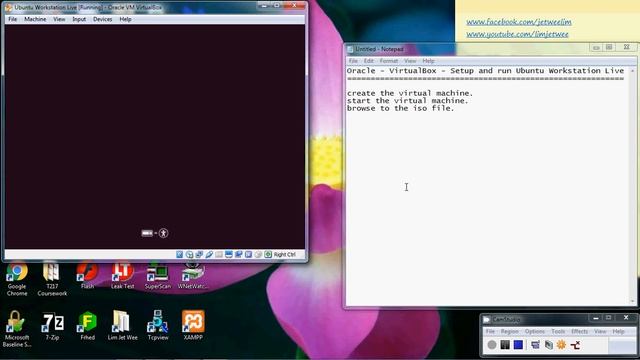This screenshot has height=360, width=640.
Task: Open the www.facebook.com/jetweelim link
Action: click(x=519, y=22)
